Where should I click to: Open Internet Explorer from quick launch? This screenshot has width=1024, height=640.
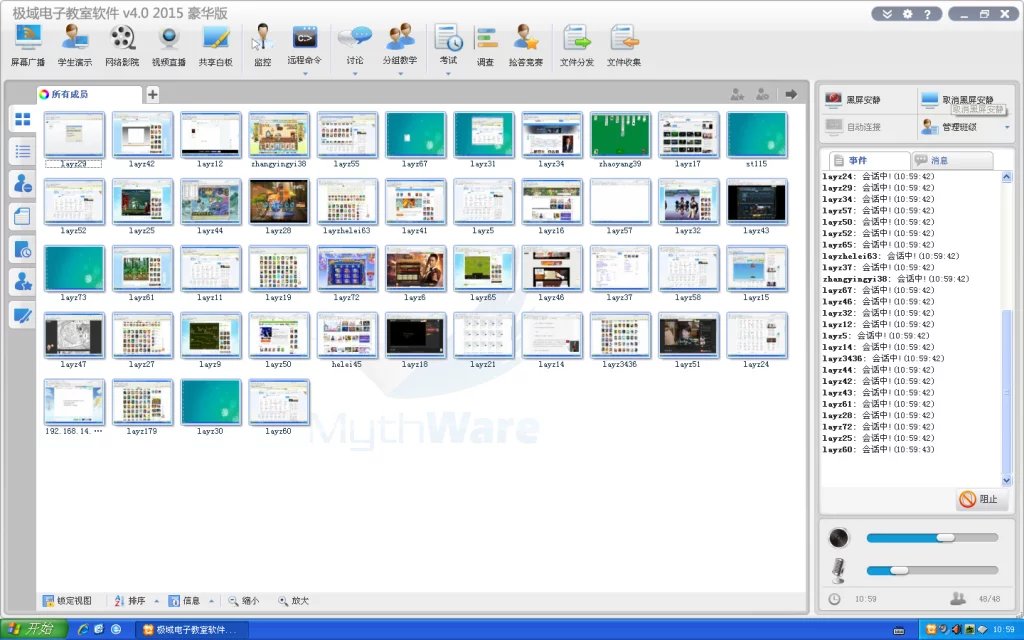click(83, 630)
